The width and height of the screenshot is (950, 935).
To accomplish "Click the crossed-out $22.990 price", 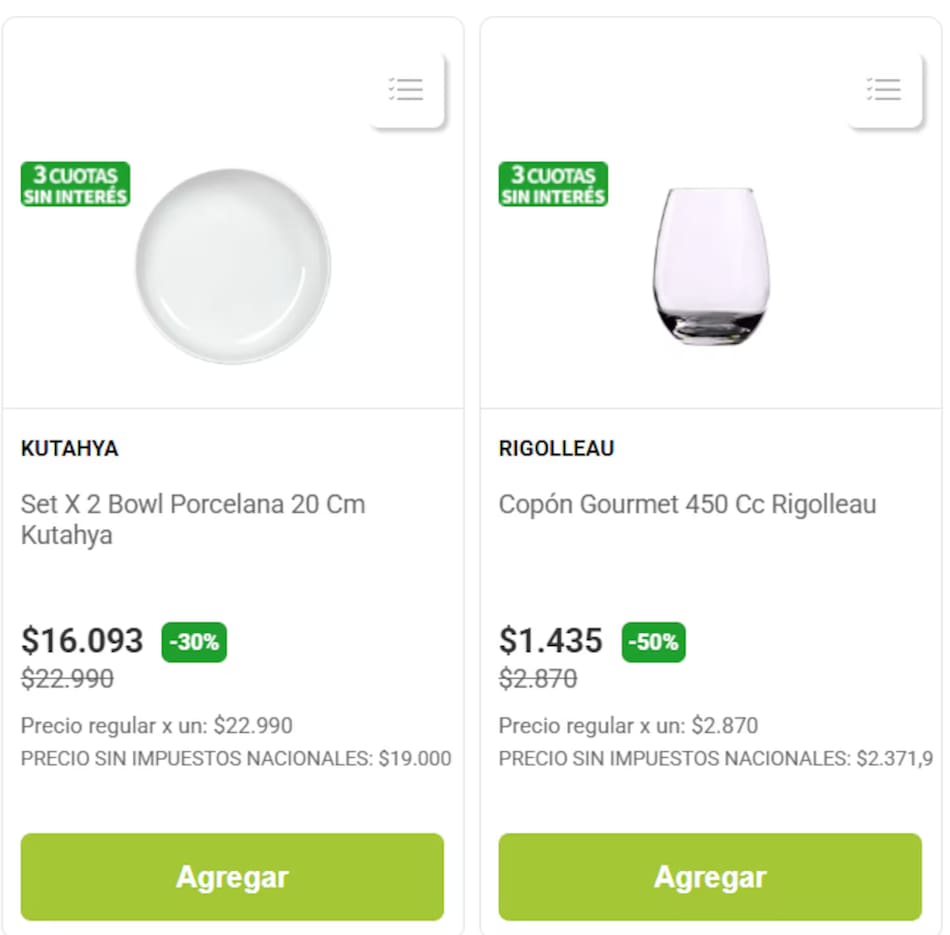I will click(x=67, y=679).
